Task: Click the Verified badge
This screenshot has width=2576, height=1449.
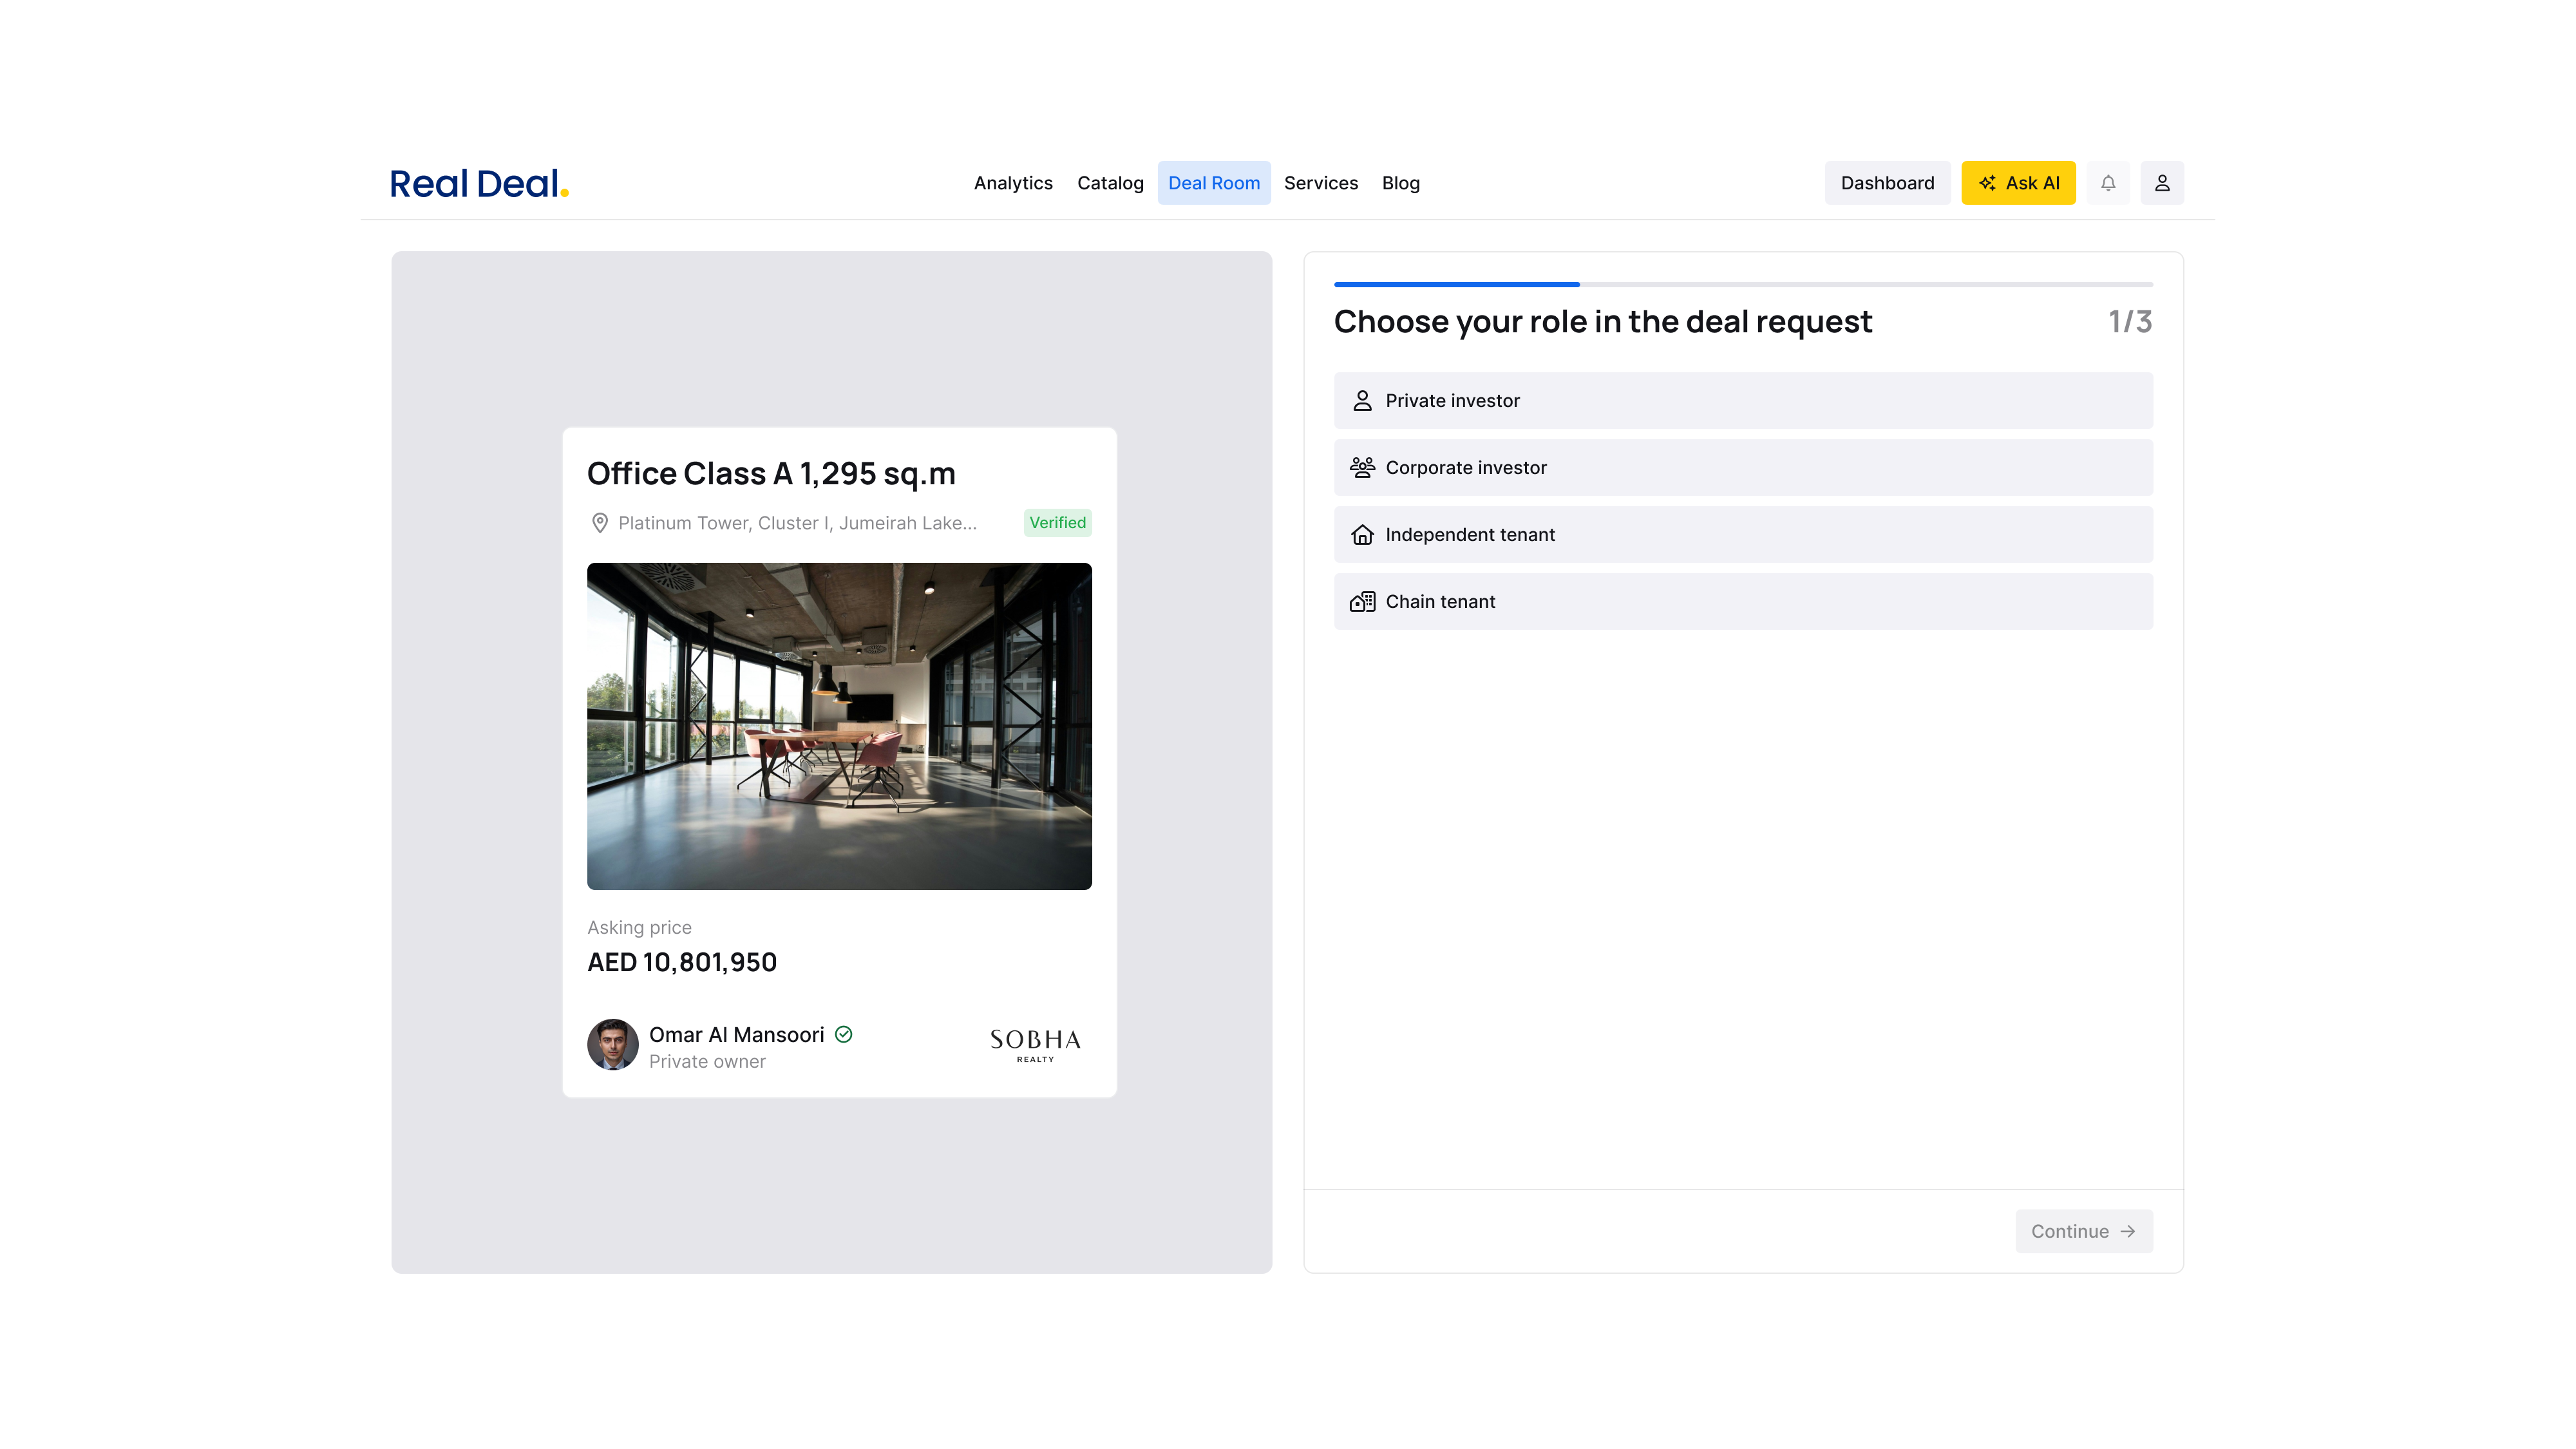Action: coord(1057,523)
